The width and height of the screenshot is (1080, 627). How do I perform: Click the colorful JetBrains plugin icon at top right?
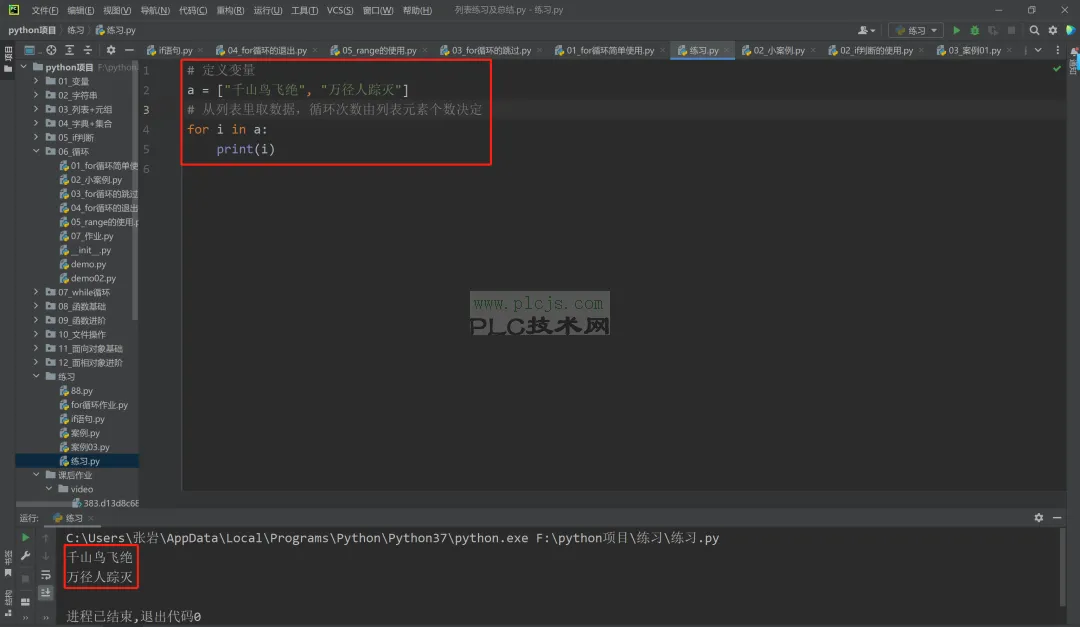click(x=1070, y=30)
